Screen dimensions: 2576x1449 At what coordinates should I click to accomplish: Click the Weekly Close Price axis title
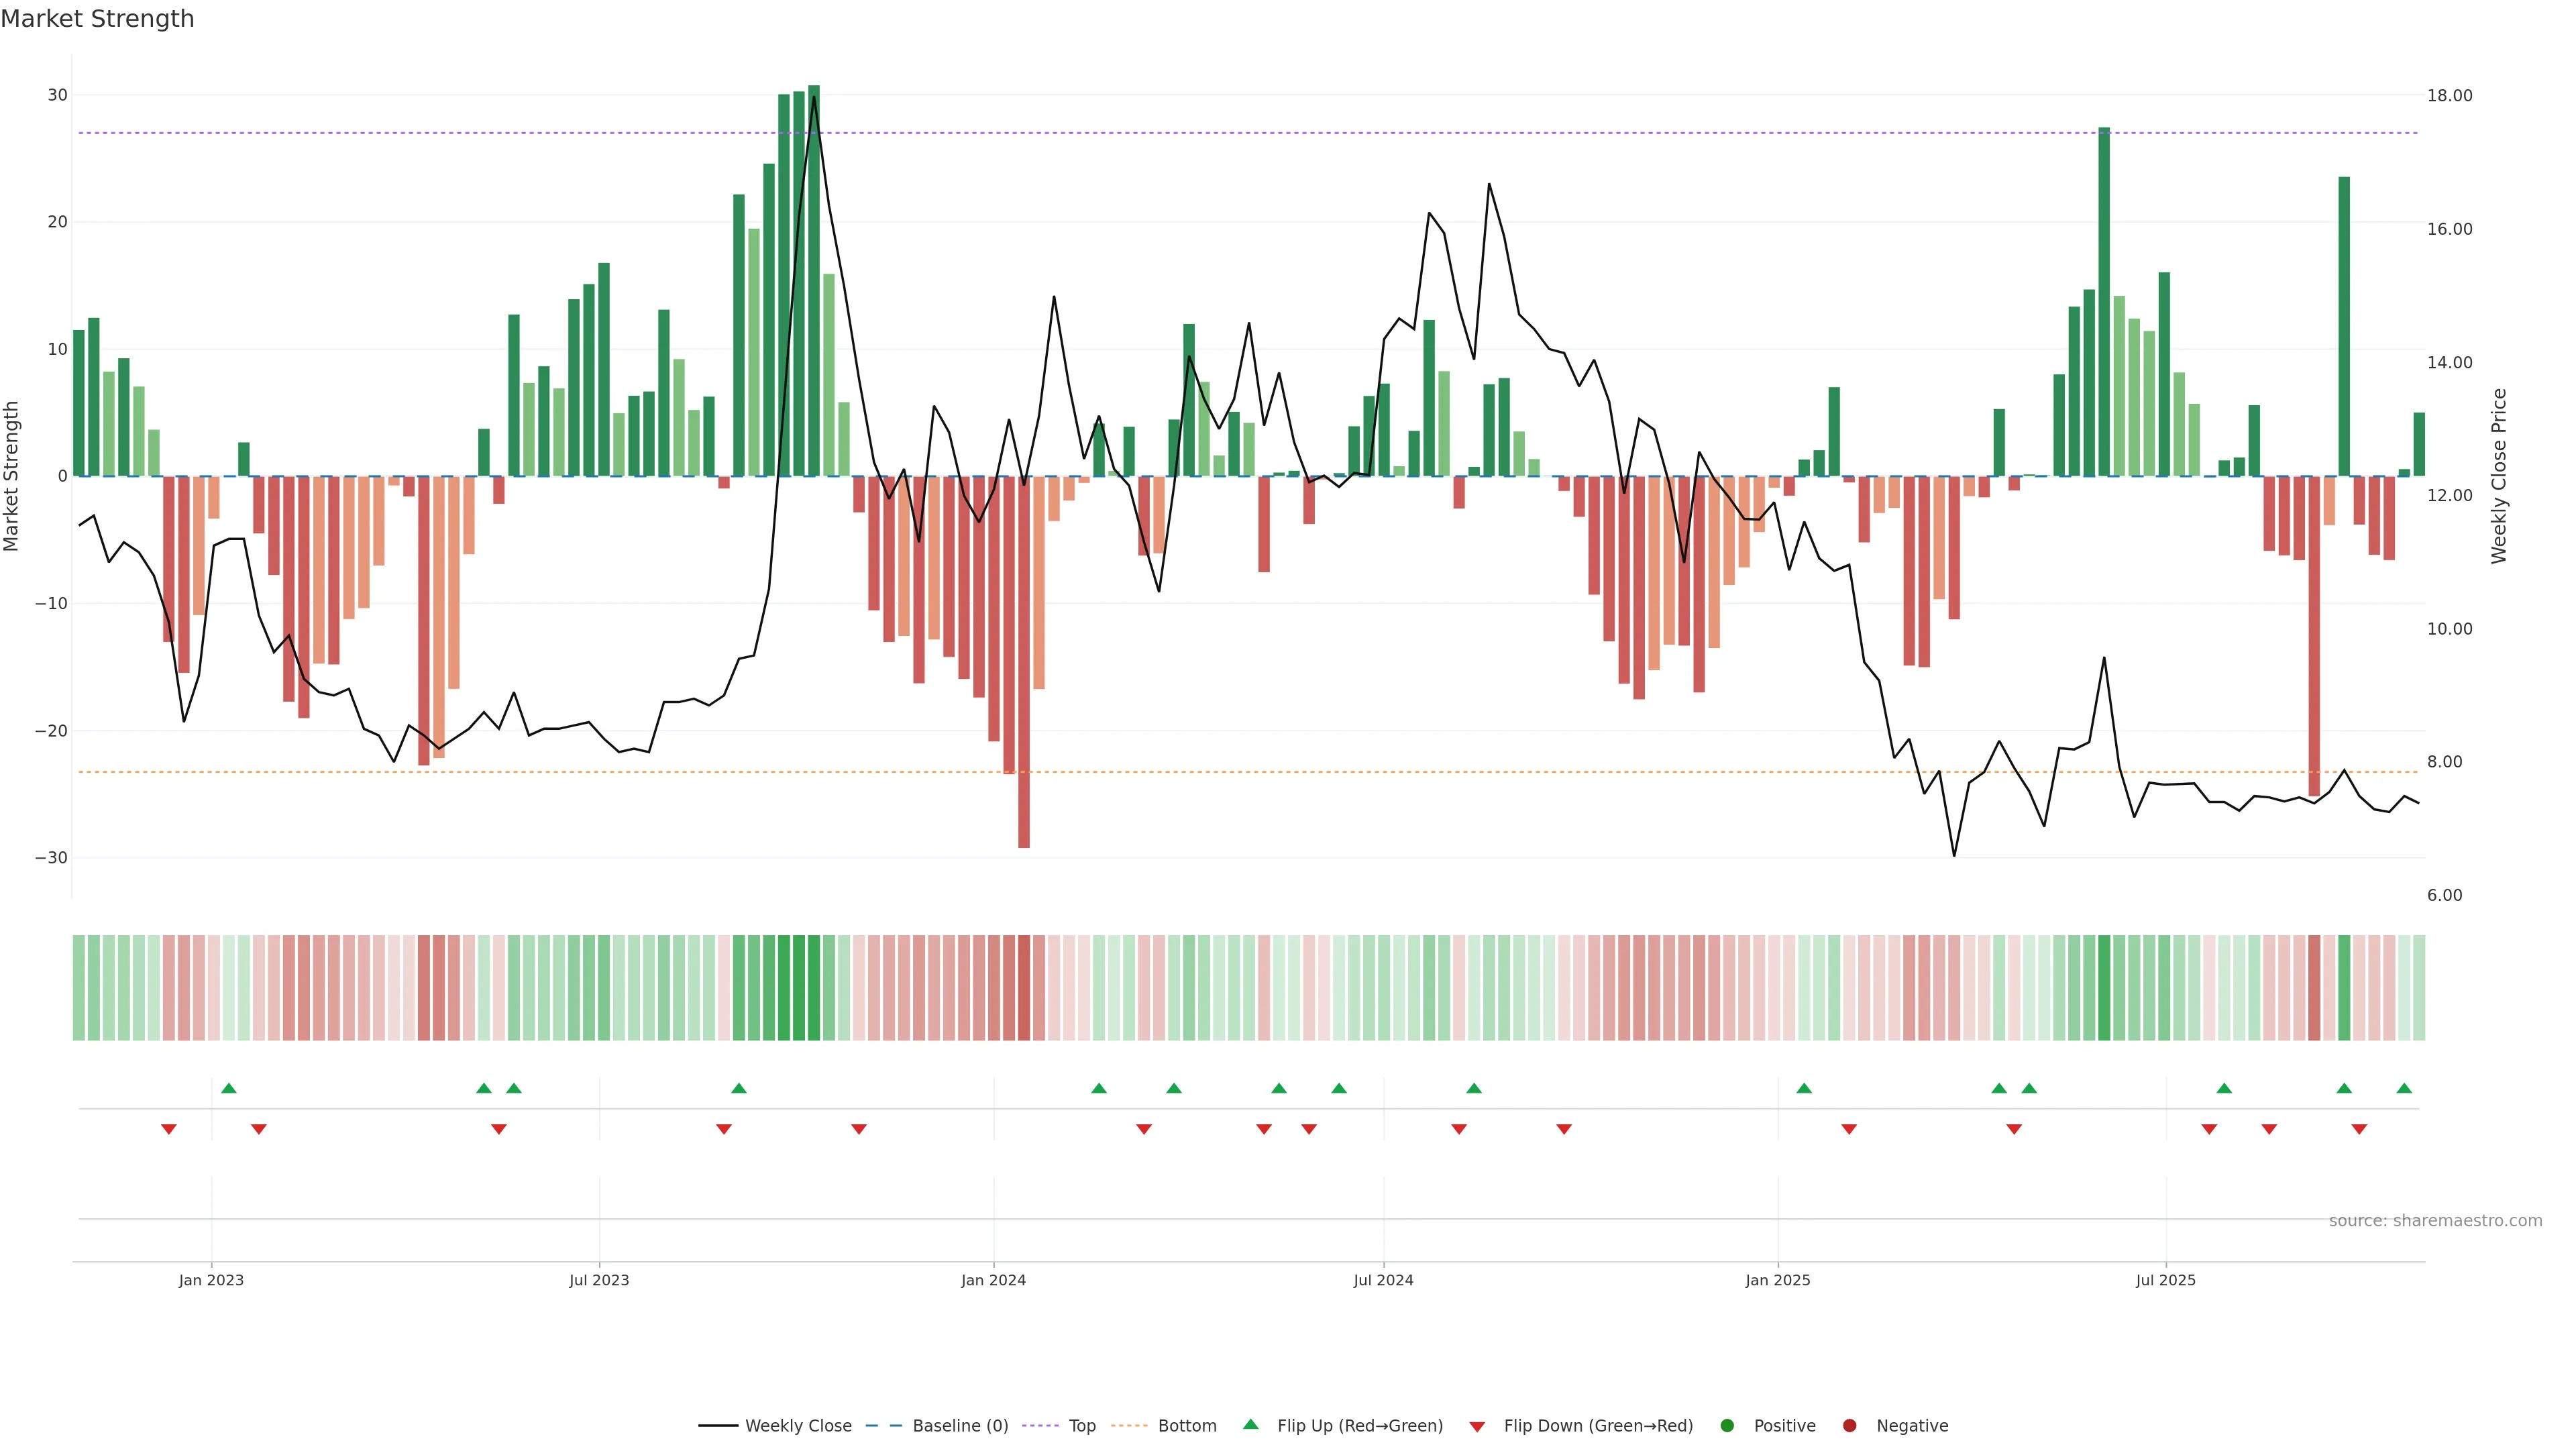[x=2499, y=476]
